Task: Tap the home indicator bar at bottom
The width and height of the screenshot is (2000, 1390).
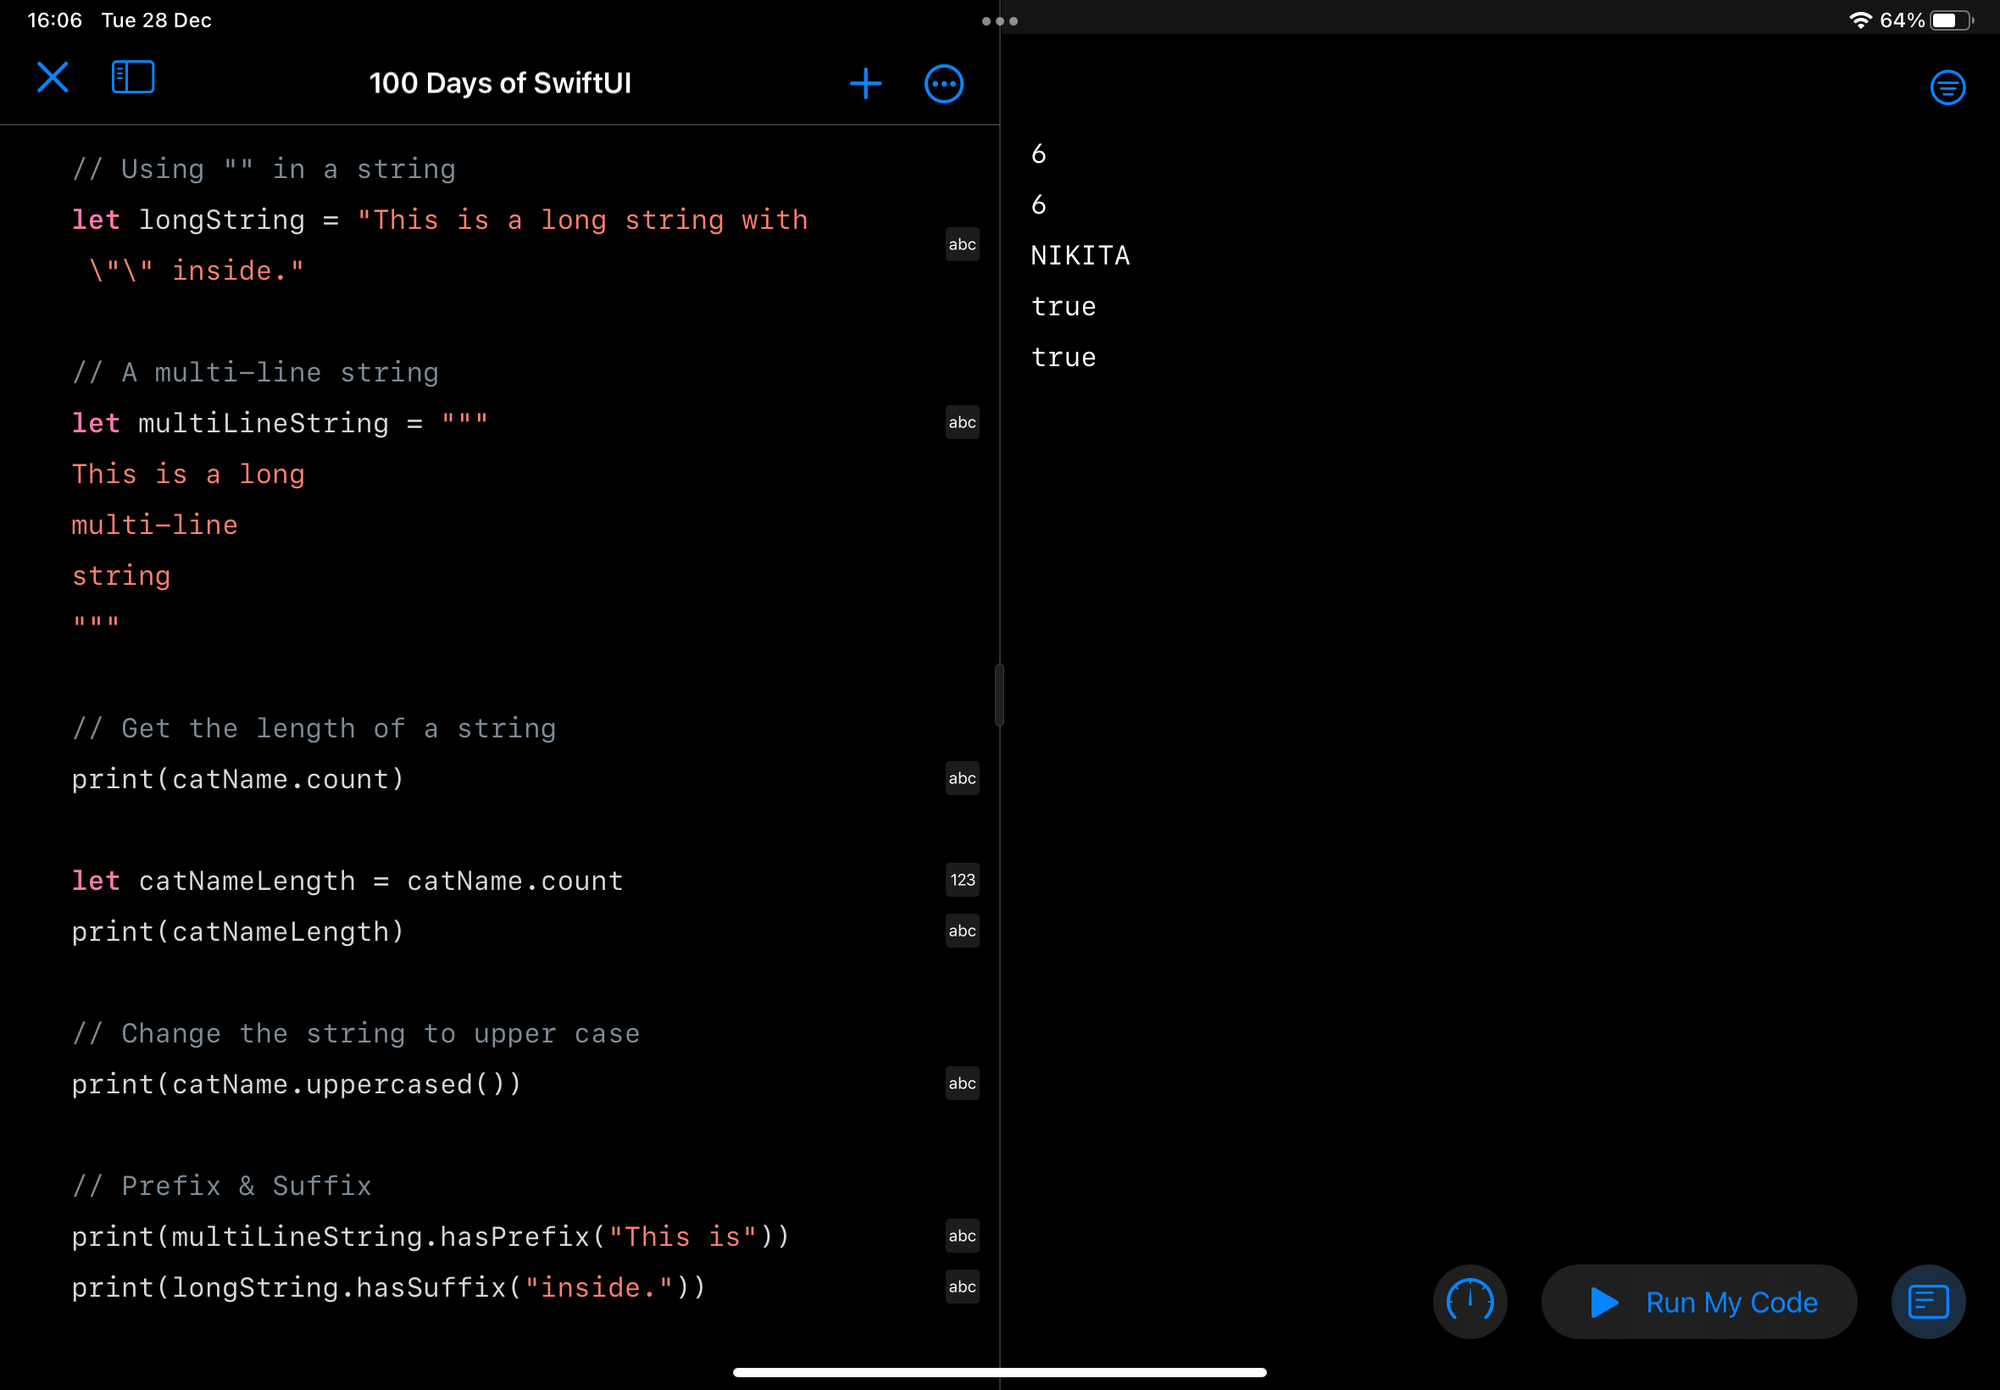Action: pos(1000,1373)
